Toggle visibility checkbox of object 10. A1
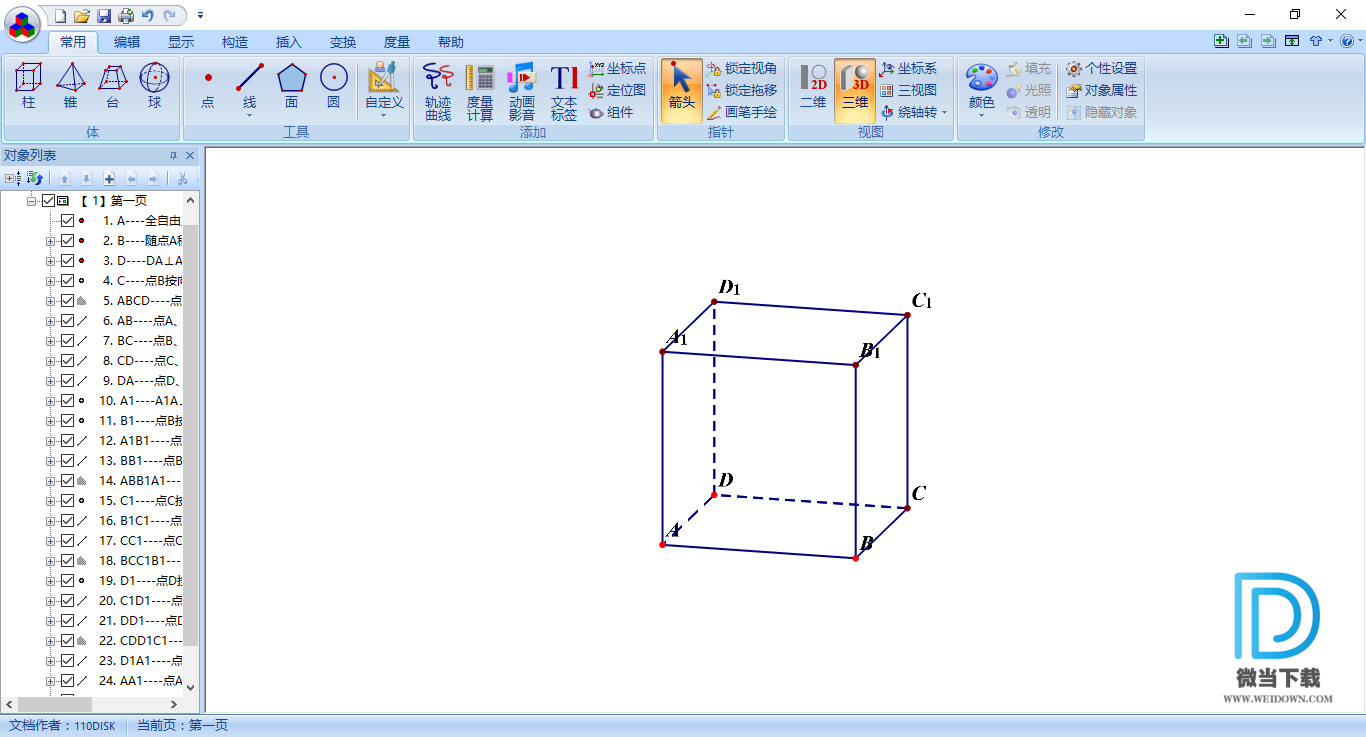 (67, 401)
